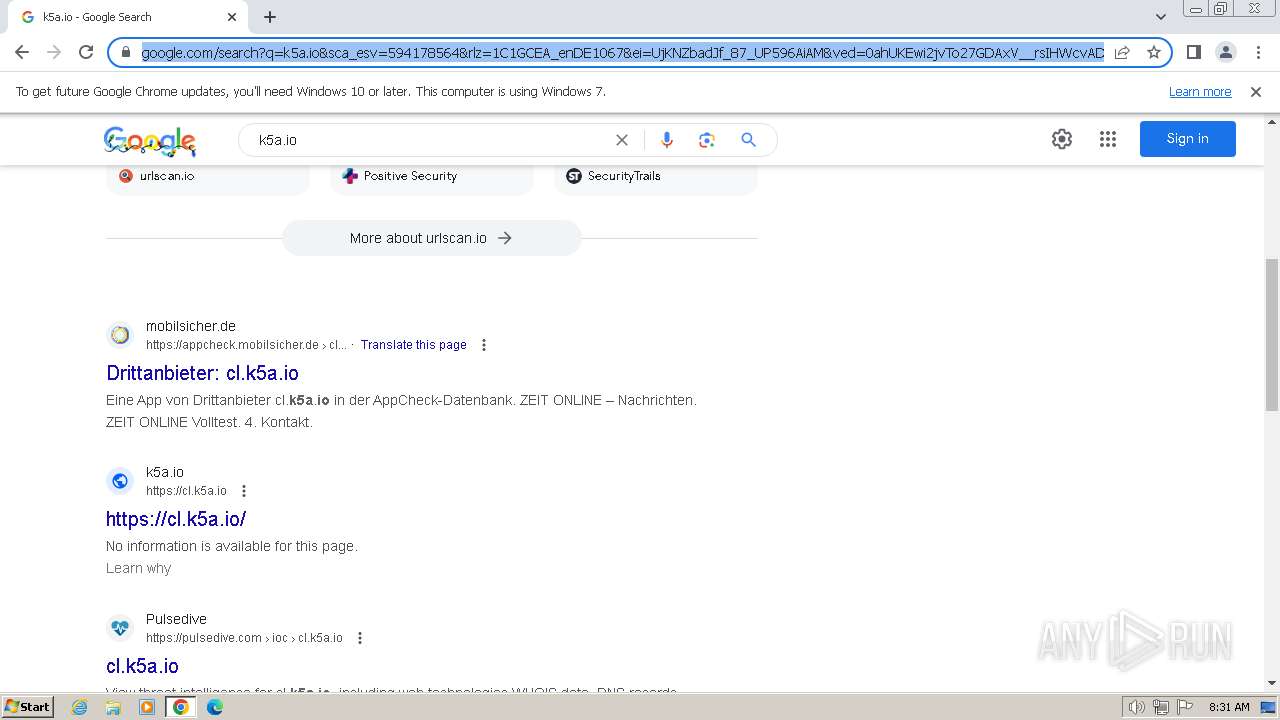
Task: Search by image with Google Lens
Action: coord(707,140)
